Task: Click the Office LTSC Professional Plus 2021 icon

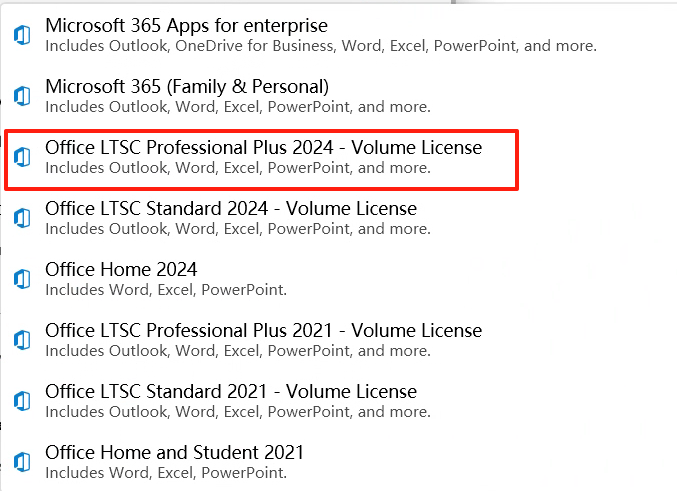Action: (21, 340)
